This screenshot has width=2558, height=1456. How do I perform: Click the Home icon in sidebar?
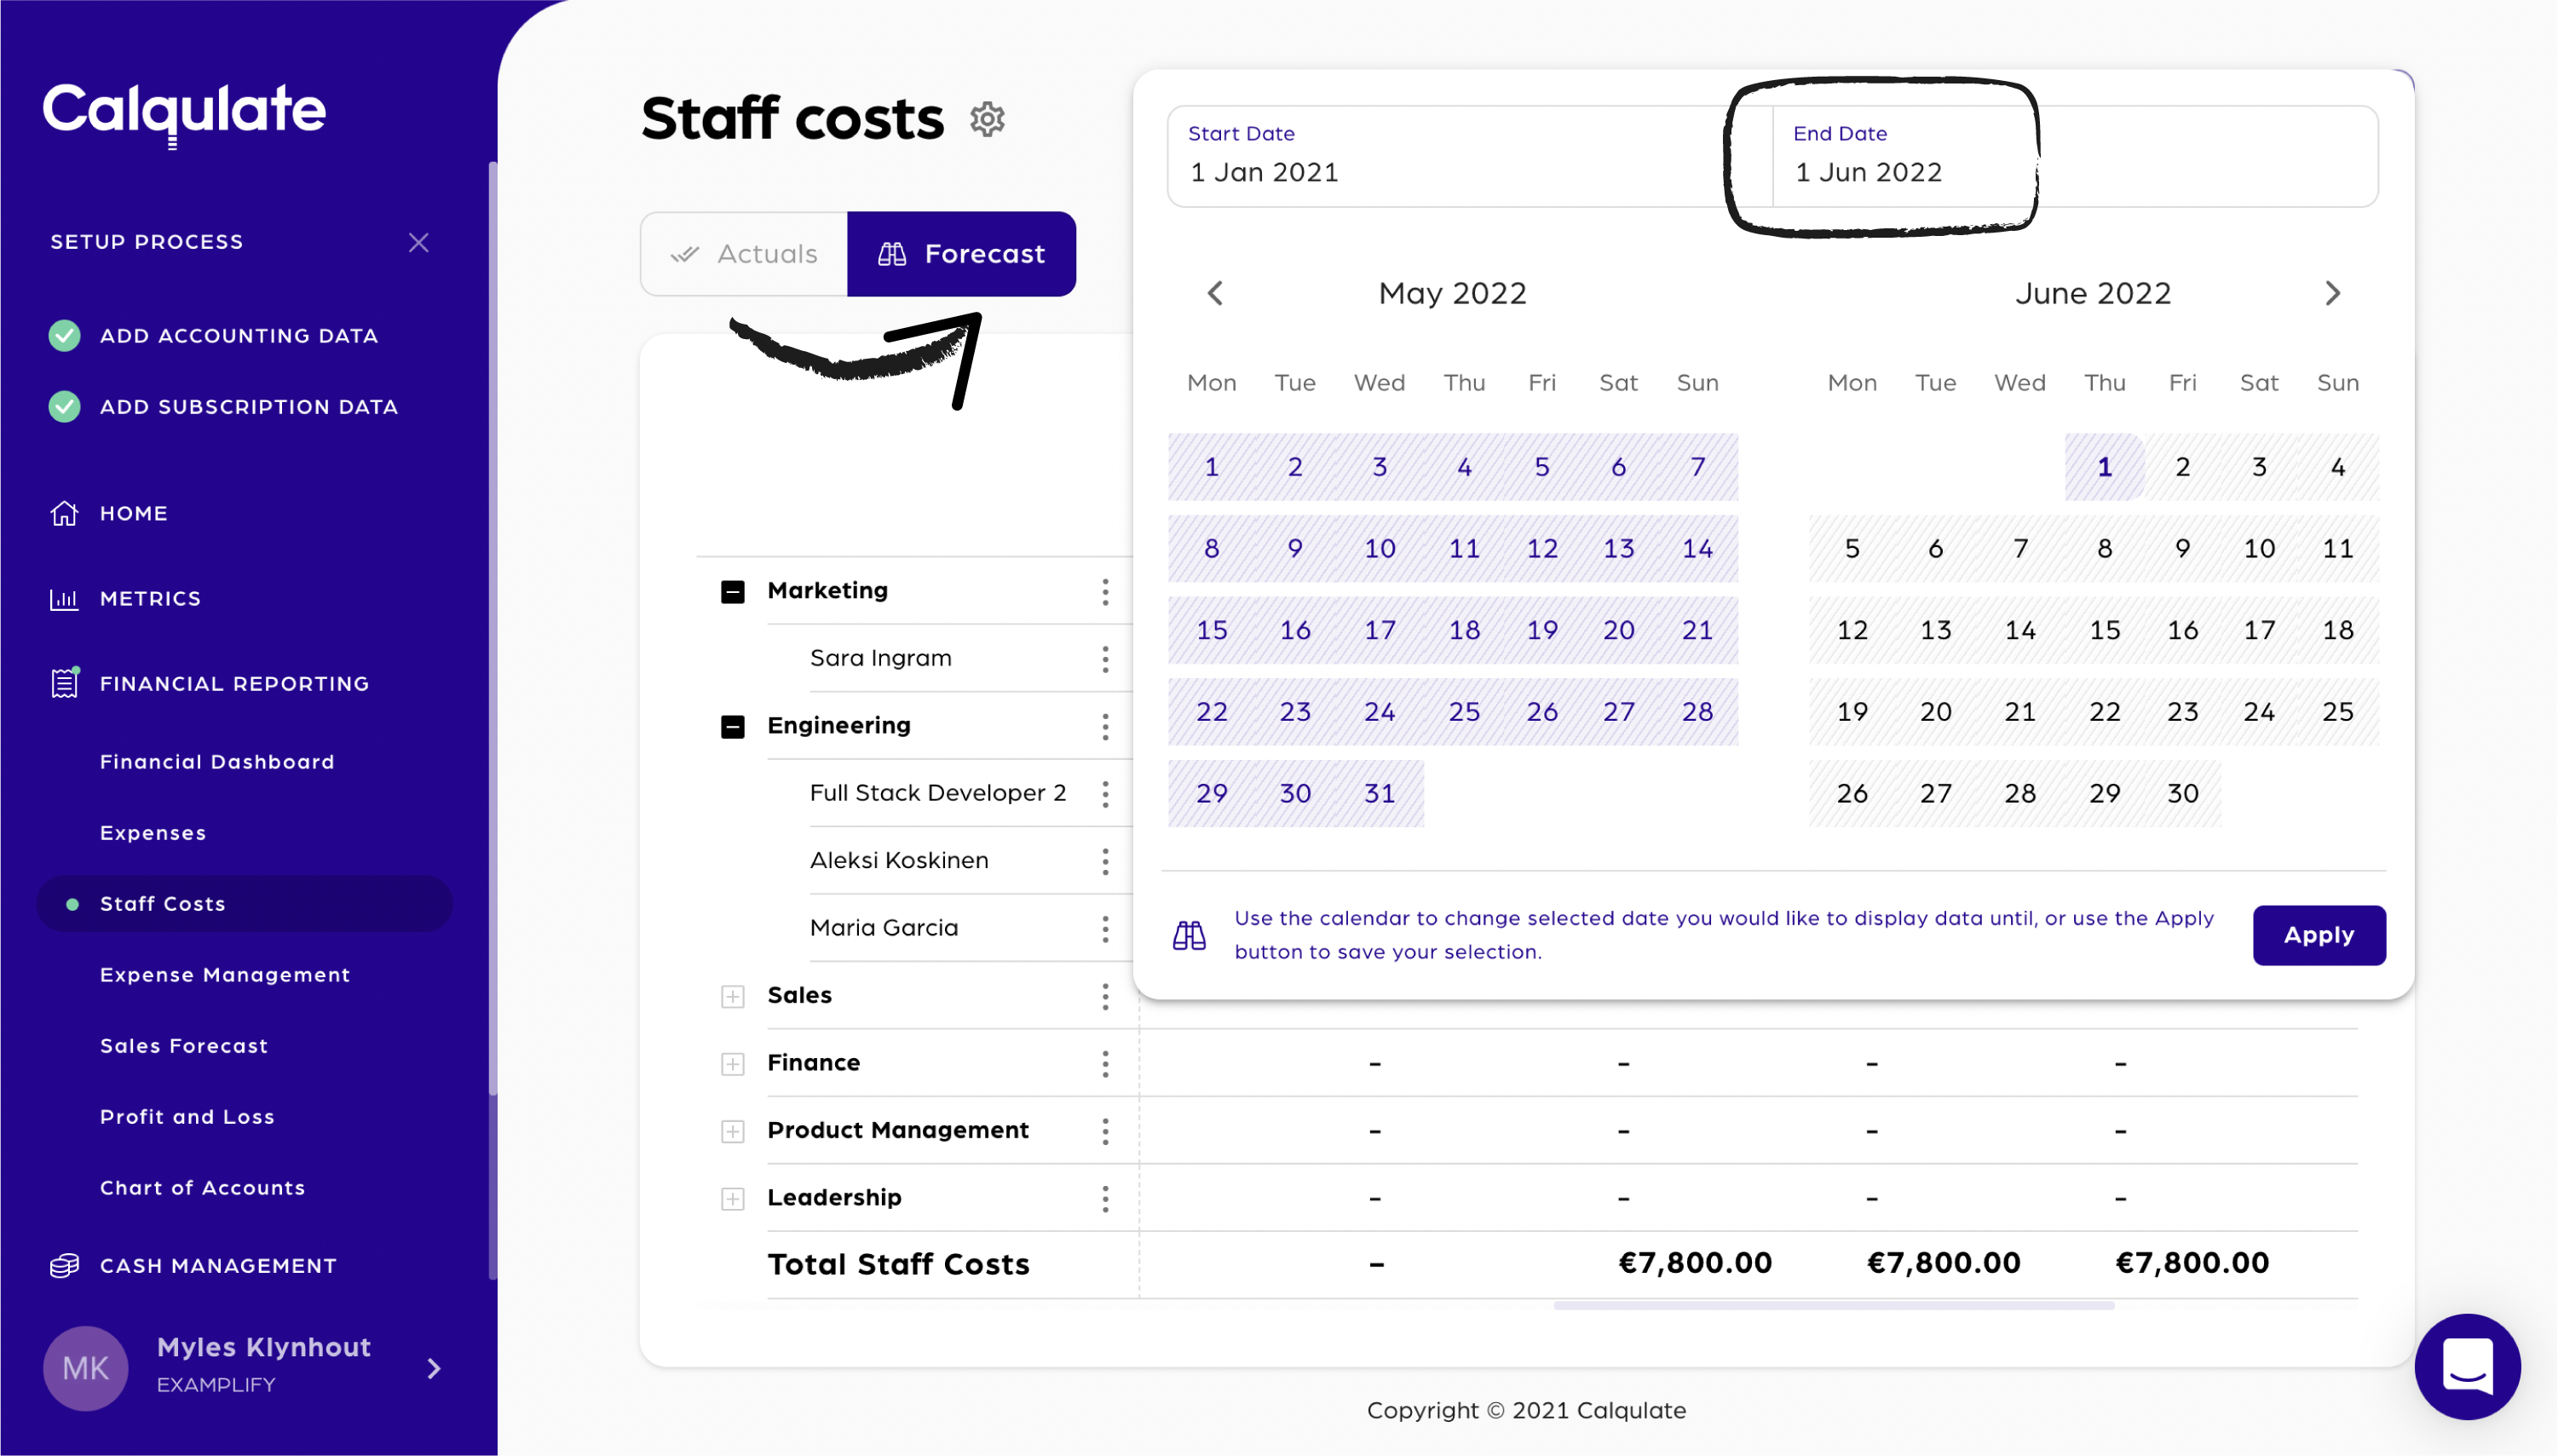click(64, 513)
